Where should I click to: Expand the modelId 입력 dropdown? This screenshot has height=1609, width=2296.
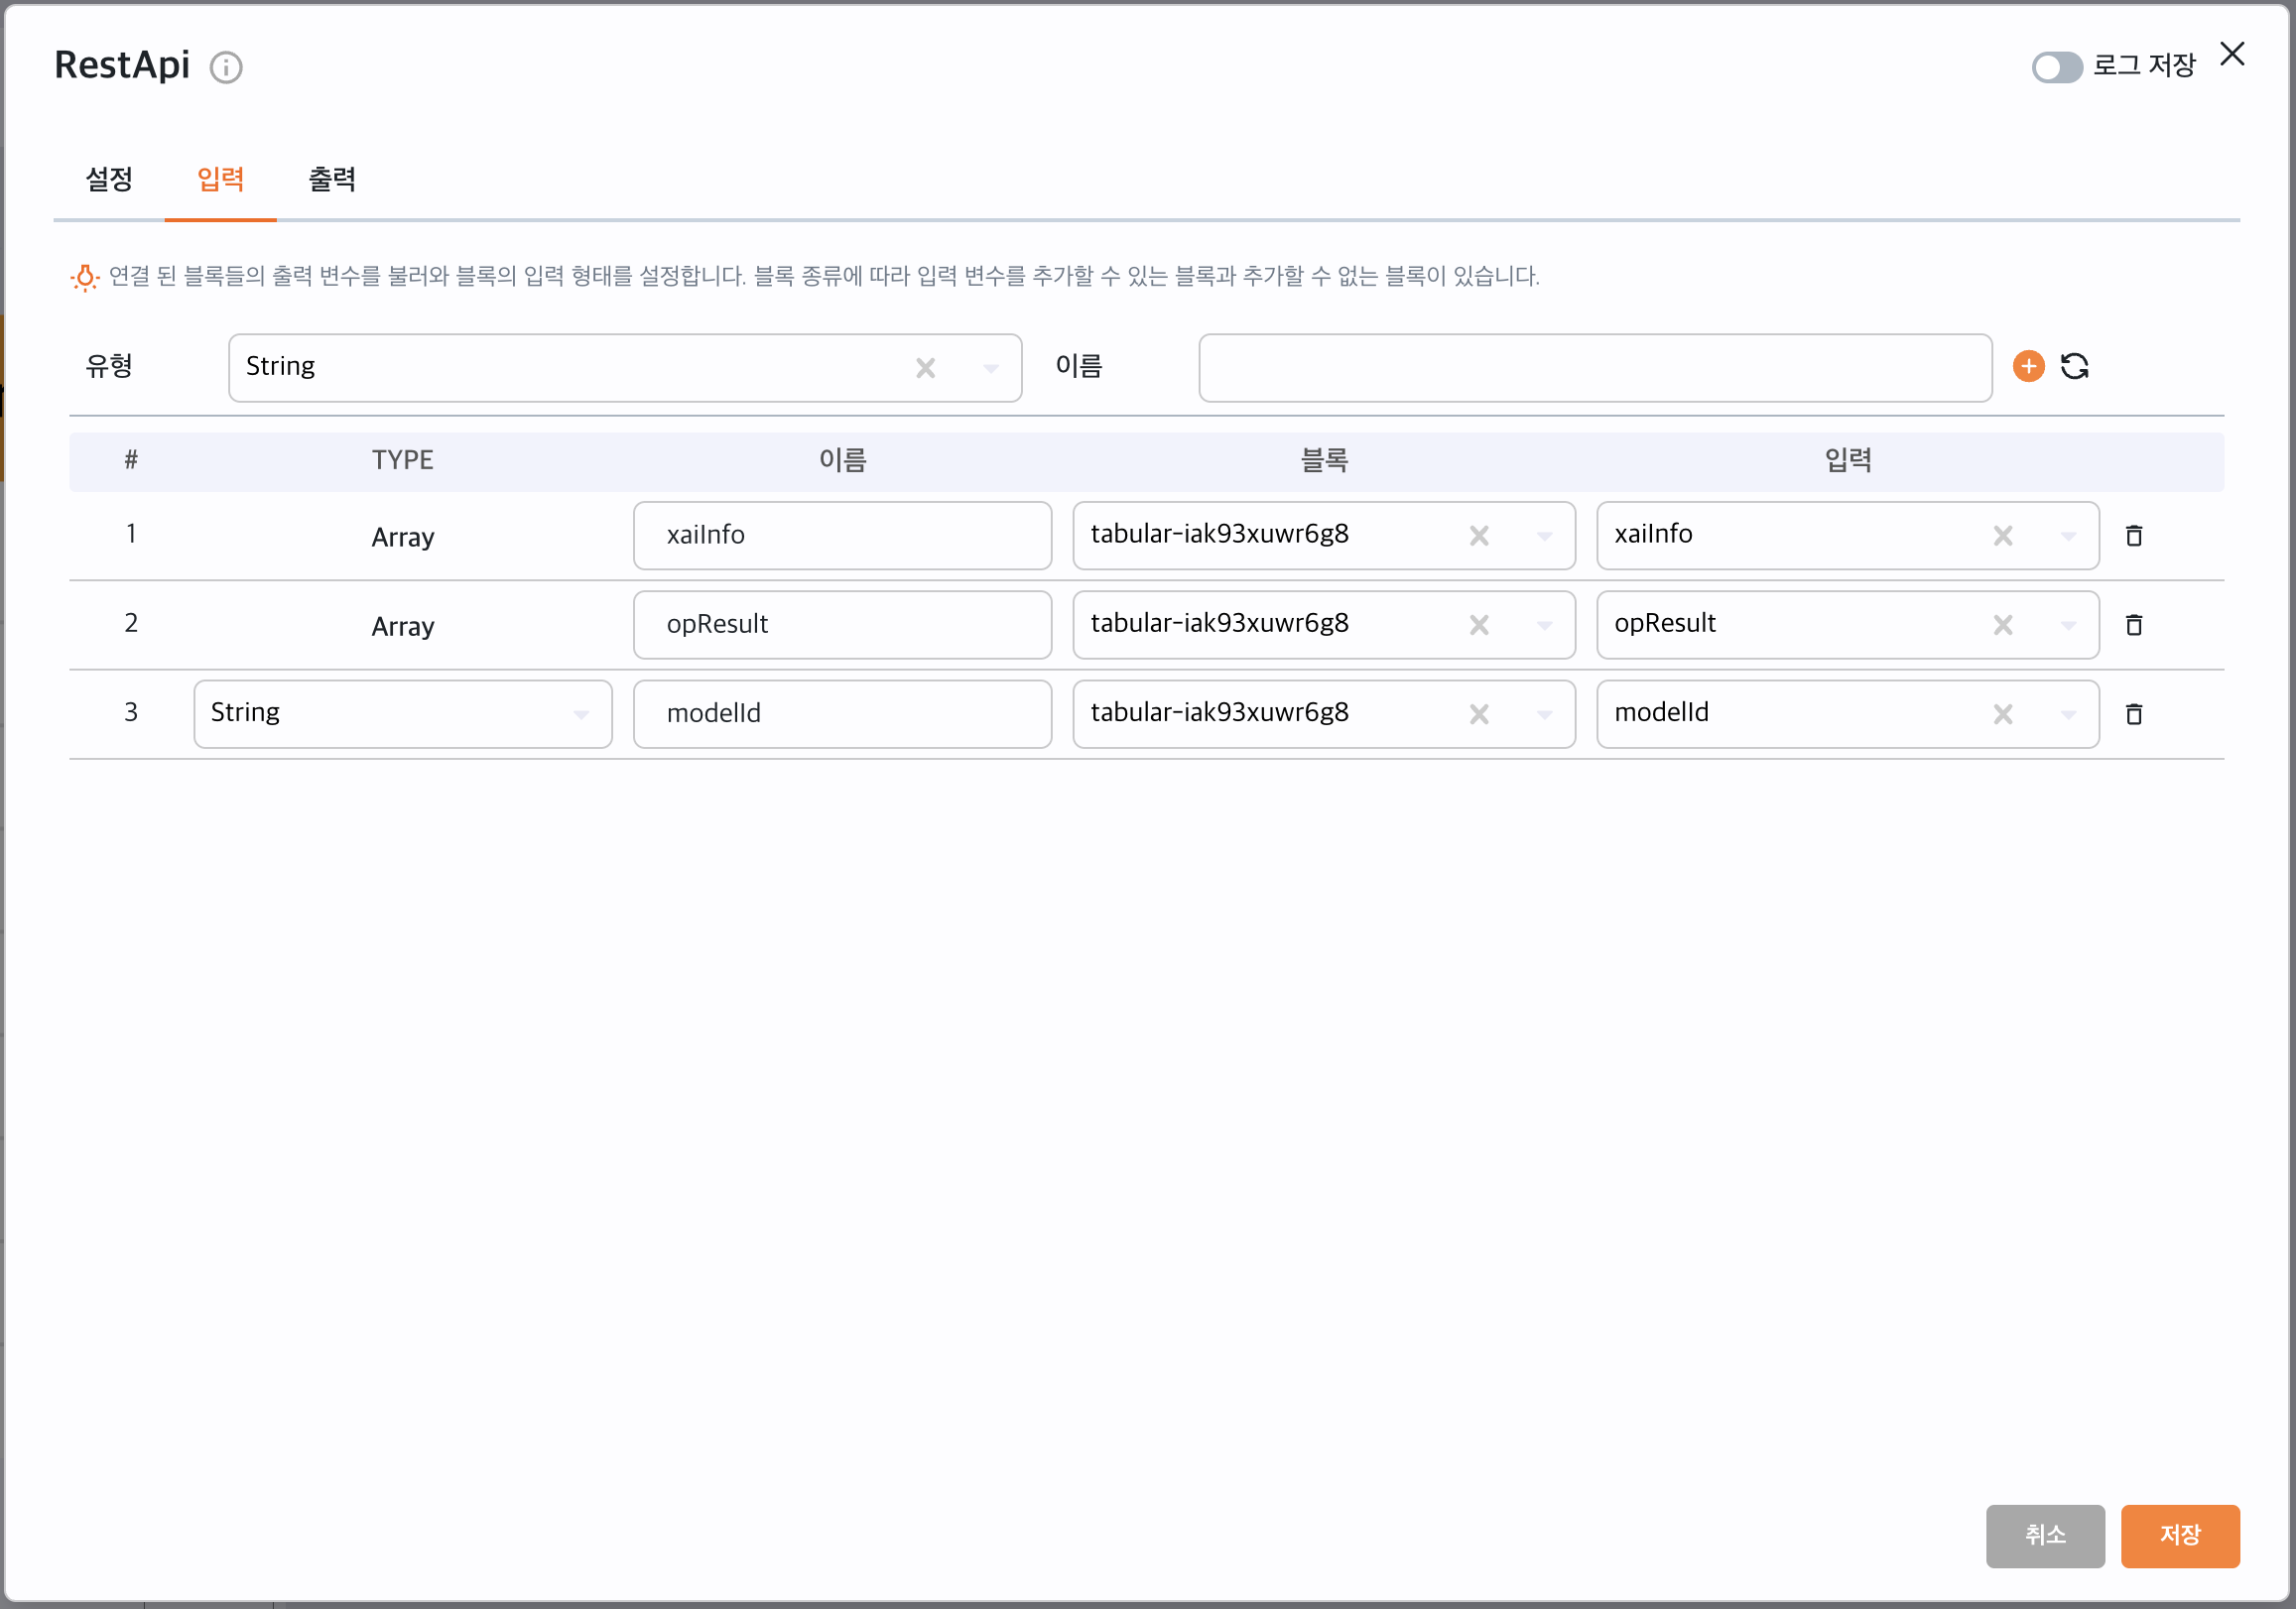[x=2068, y=714]
